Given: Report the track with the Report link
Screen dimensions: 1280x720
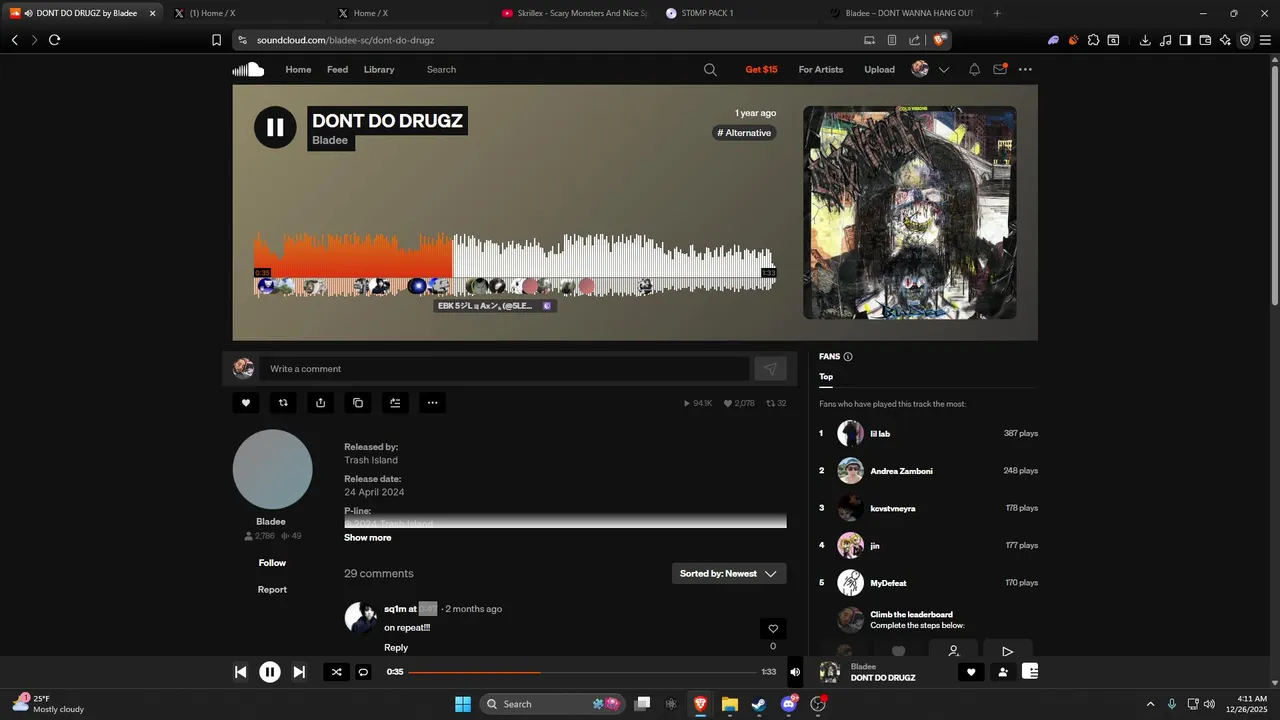Looking at the screenshot, I should [272, 590].
